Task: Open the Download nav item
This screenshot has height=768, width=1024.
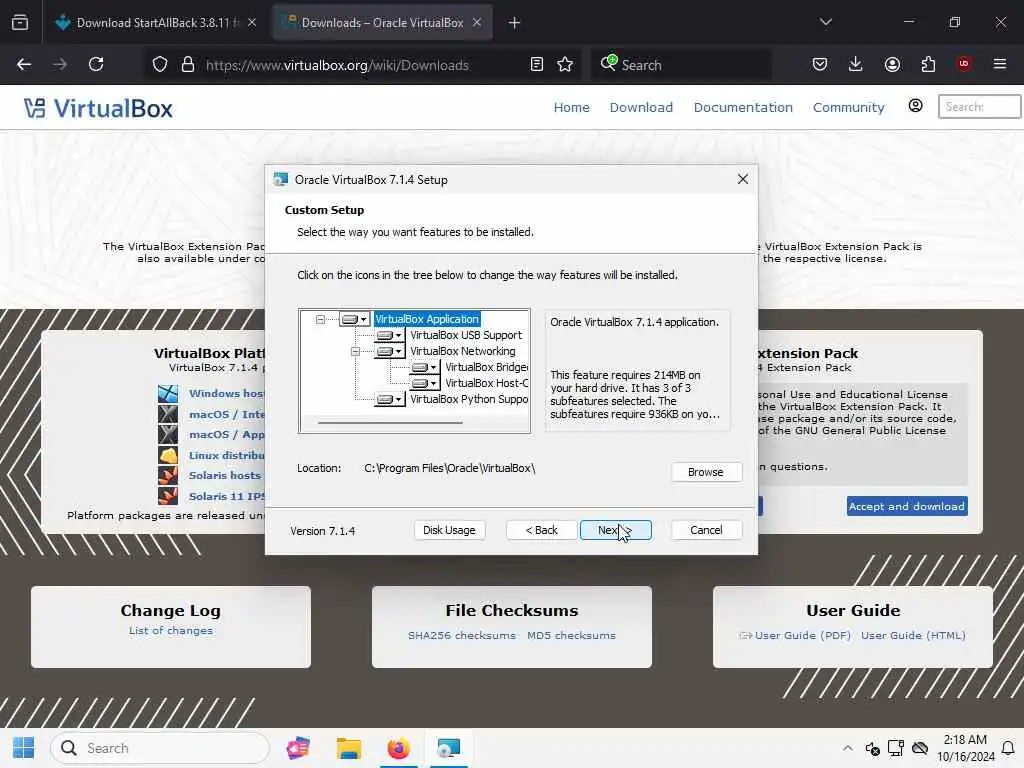Action: click(641, 108)
